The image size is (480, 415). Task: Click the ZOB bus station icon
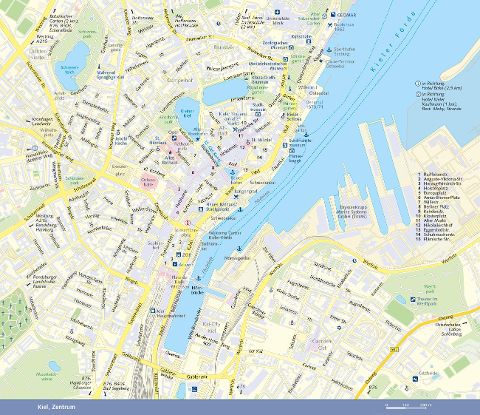pos(179,254)
